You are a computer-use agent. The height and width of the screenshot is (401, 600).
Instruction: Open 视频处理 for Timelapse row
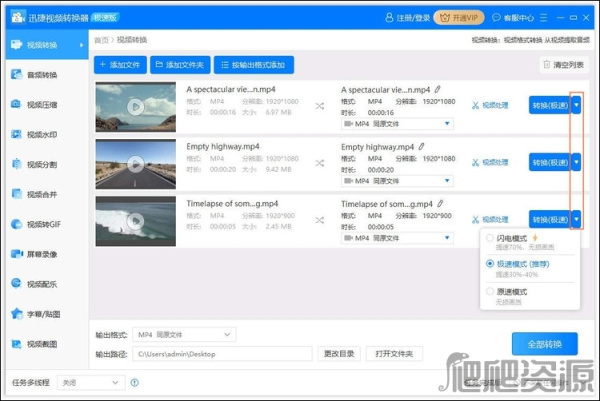pyautogui.click(x=490, y=219)
